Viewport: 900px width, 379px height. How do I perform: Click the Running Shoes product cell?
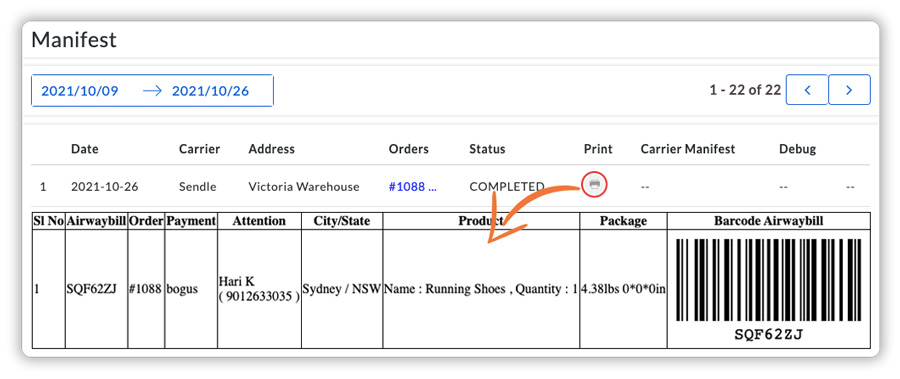click(481, 289)
